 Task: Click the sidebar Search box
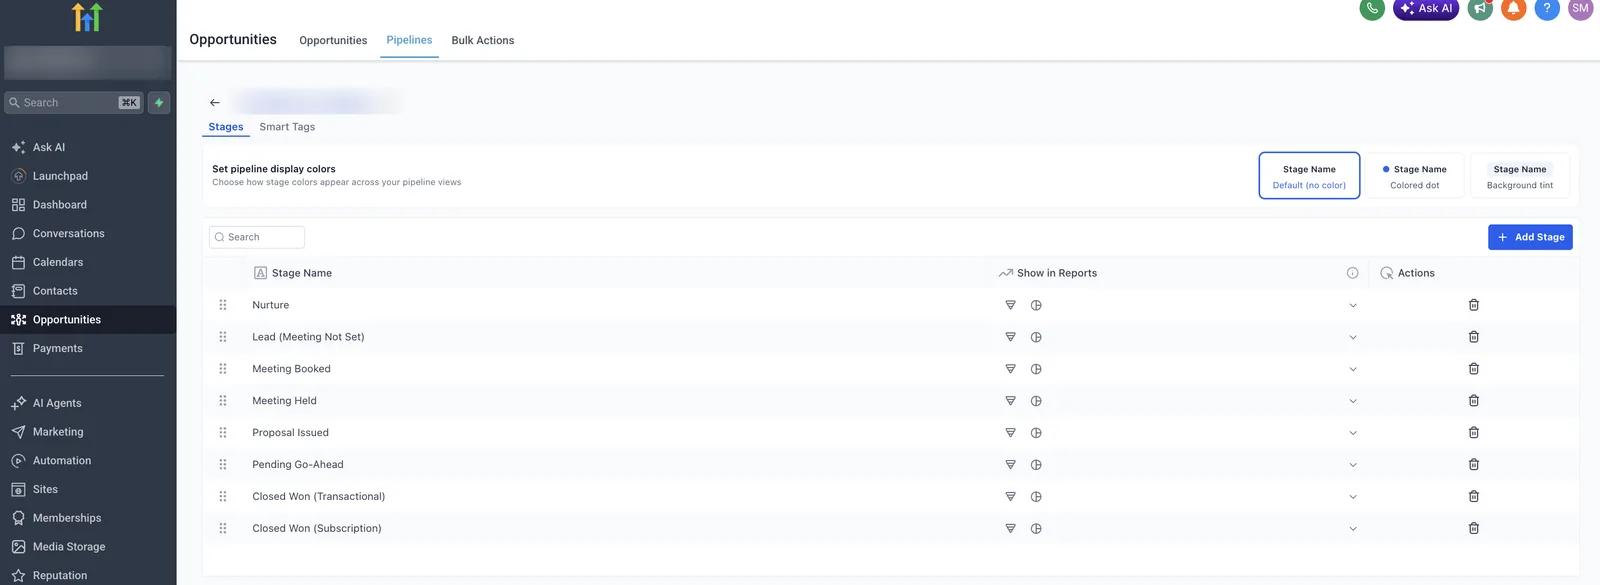click(74, 102)
